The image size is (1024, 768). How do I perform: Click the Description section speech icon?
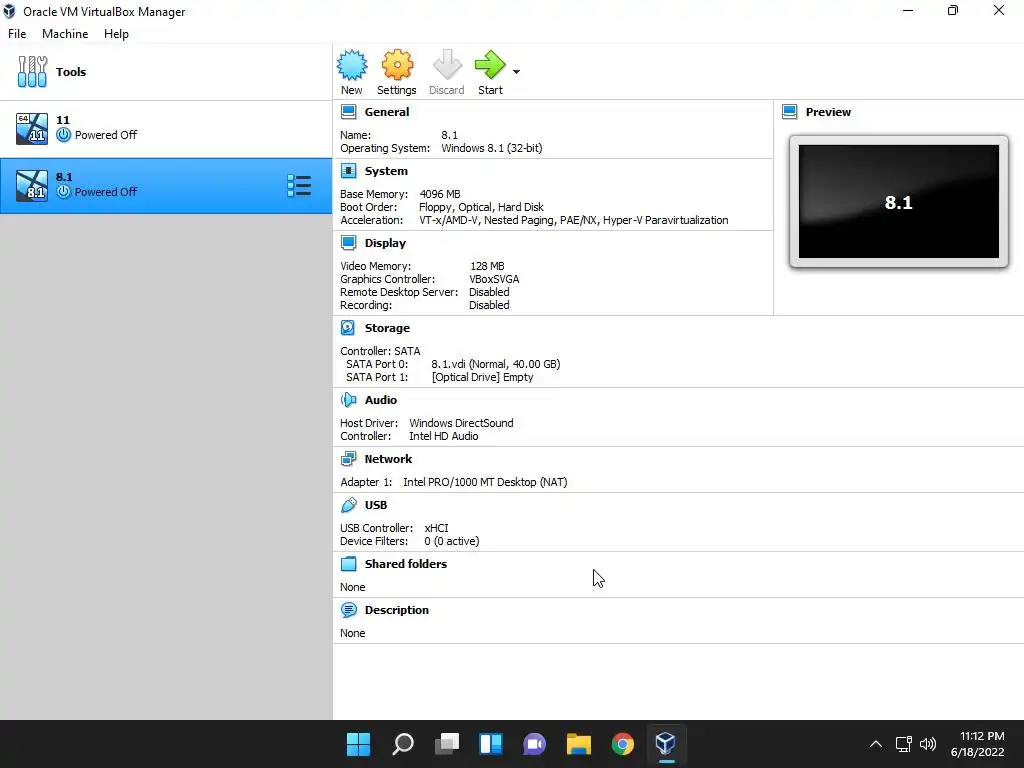tap(349, 610)
